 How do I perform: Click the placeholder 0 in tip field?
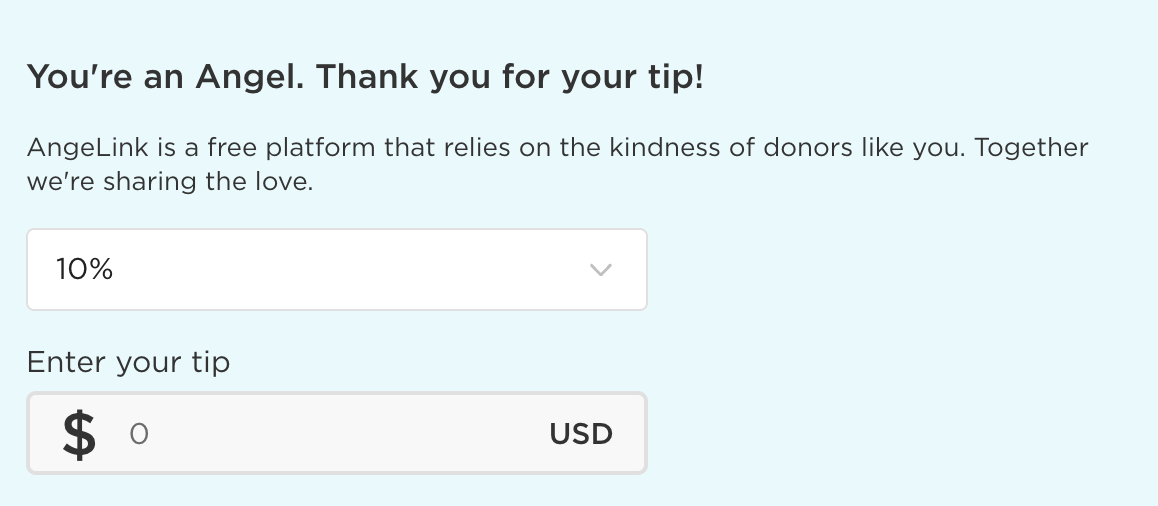[139, 434]
